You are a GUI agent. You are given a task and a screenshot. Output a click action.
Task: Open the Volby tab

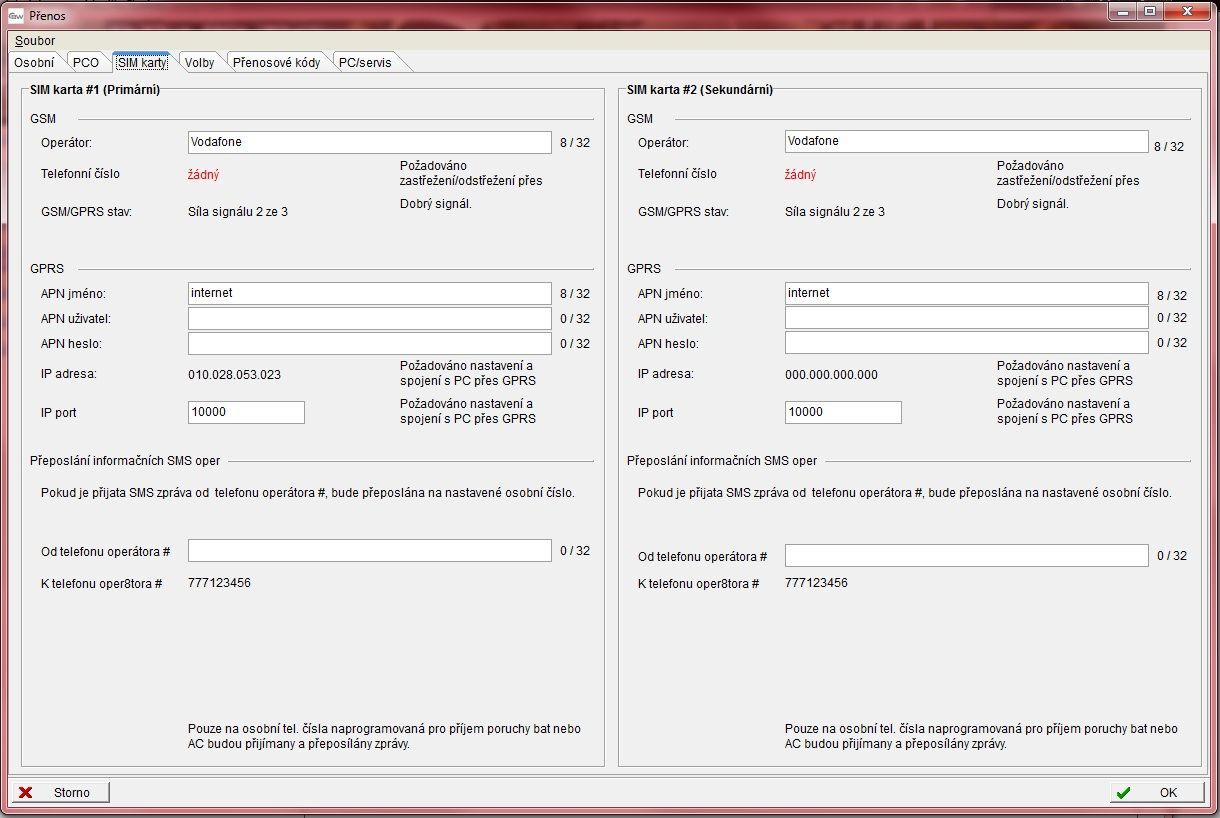(x=199, y=62)
